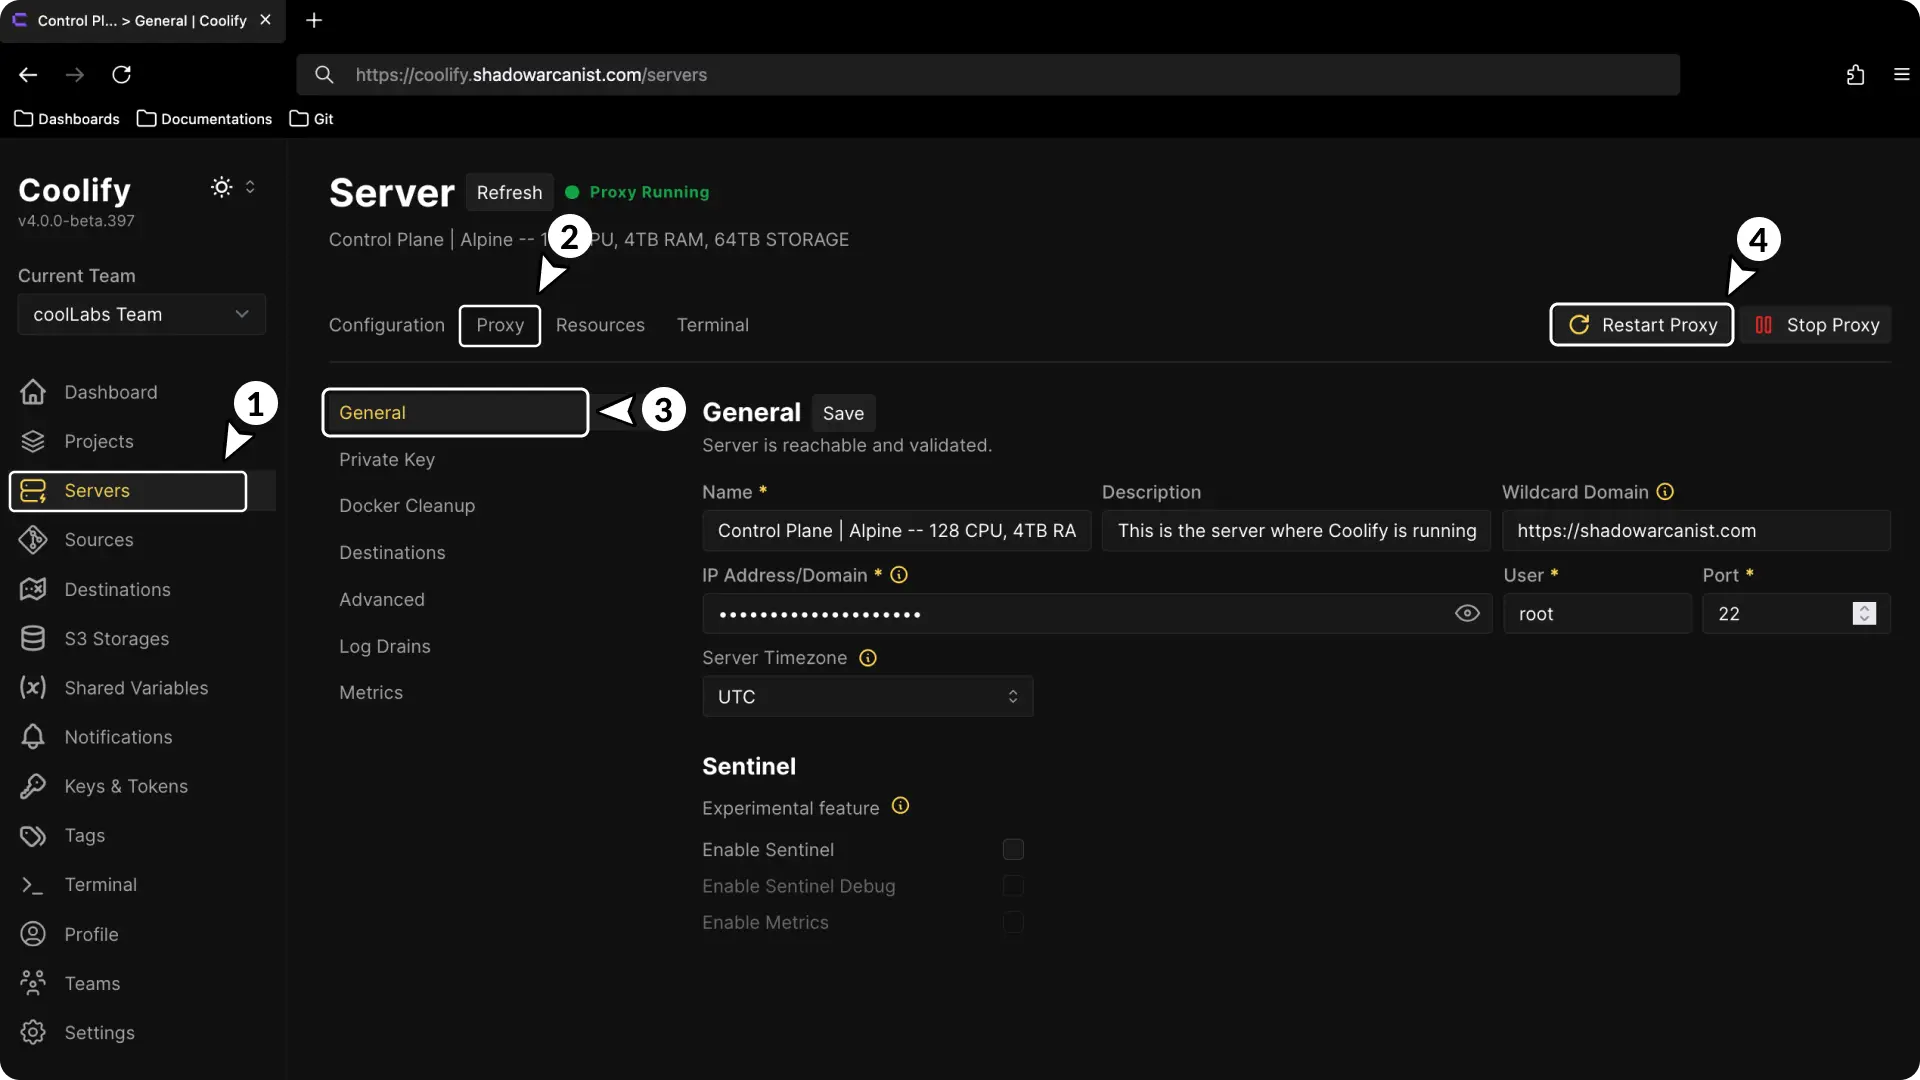
Task: Open the coolLabs Team dropdown
Action: coord(141,314)
